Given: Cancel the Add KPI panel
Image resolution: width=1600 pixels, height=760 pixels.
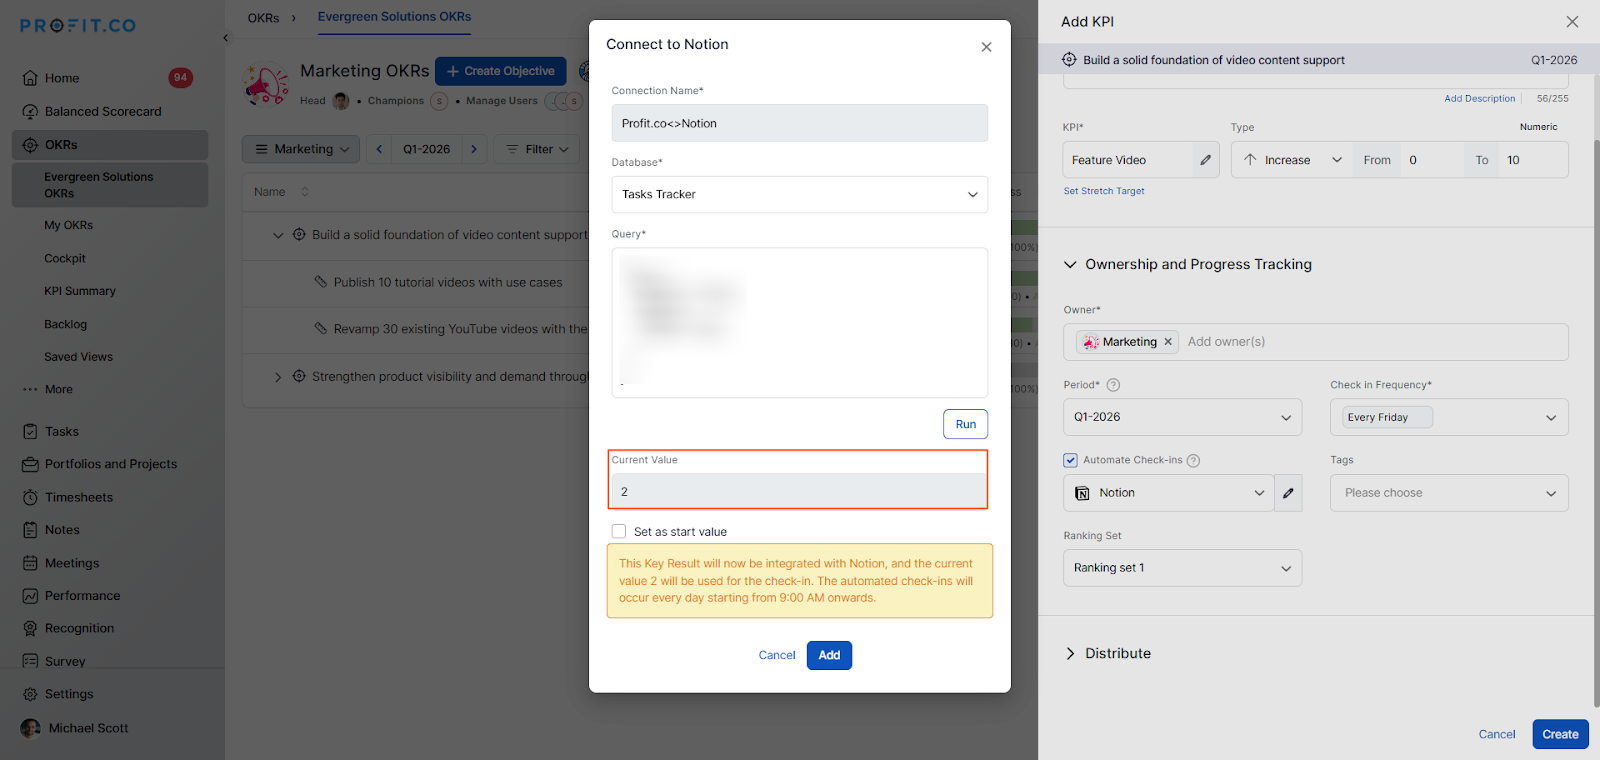Looking at the screenshot, I should coord(1497,734).
